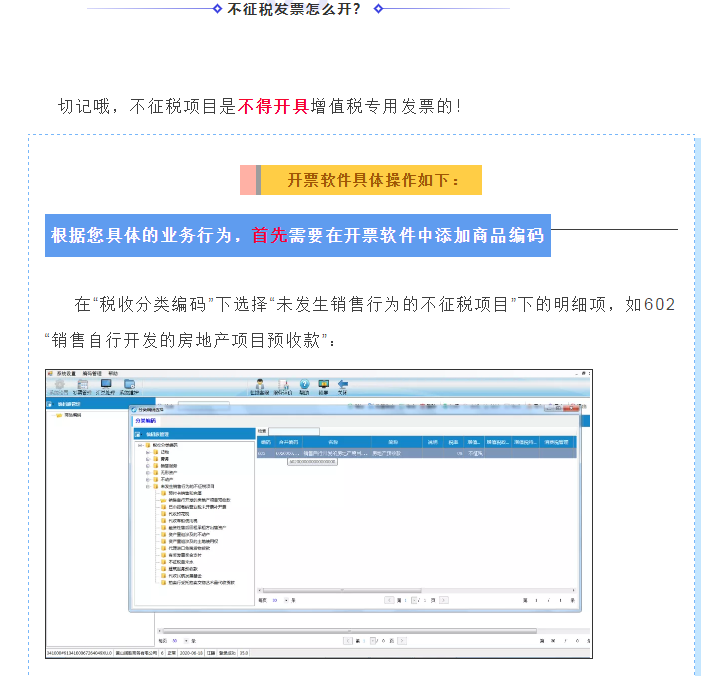Click the search field above the code table
Viewport: 728px width, 676px height.
click(293, 431)
